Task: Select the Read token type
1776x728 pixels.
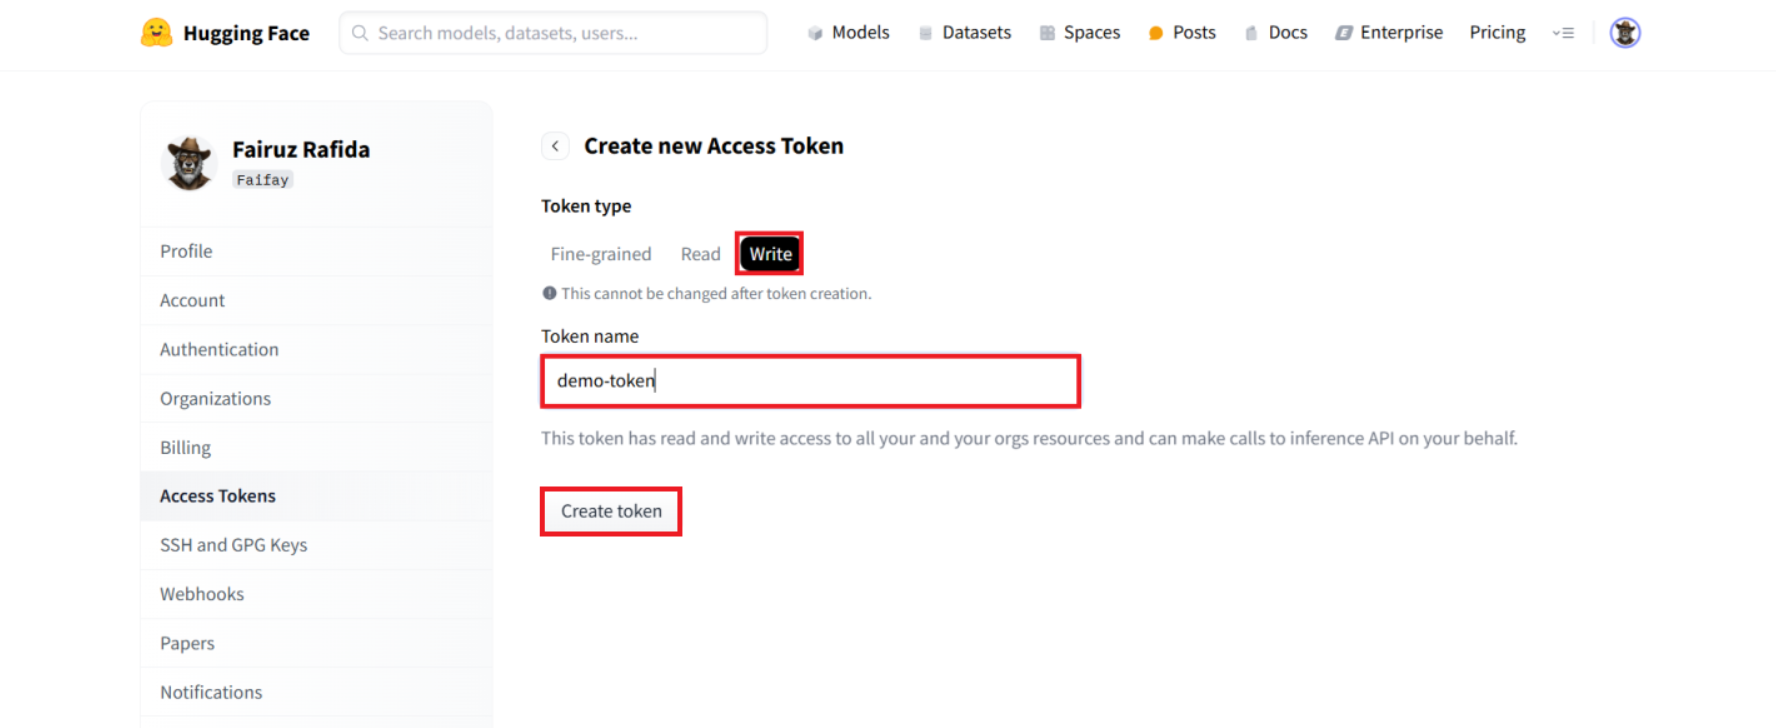Action: pos(700,254)
